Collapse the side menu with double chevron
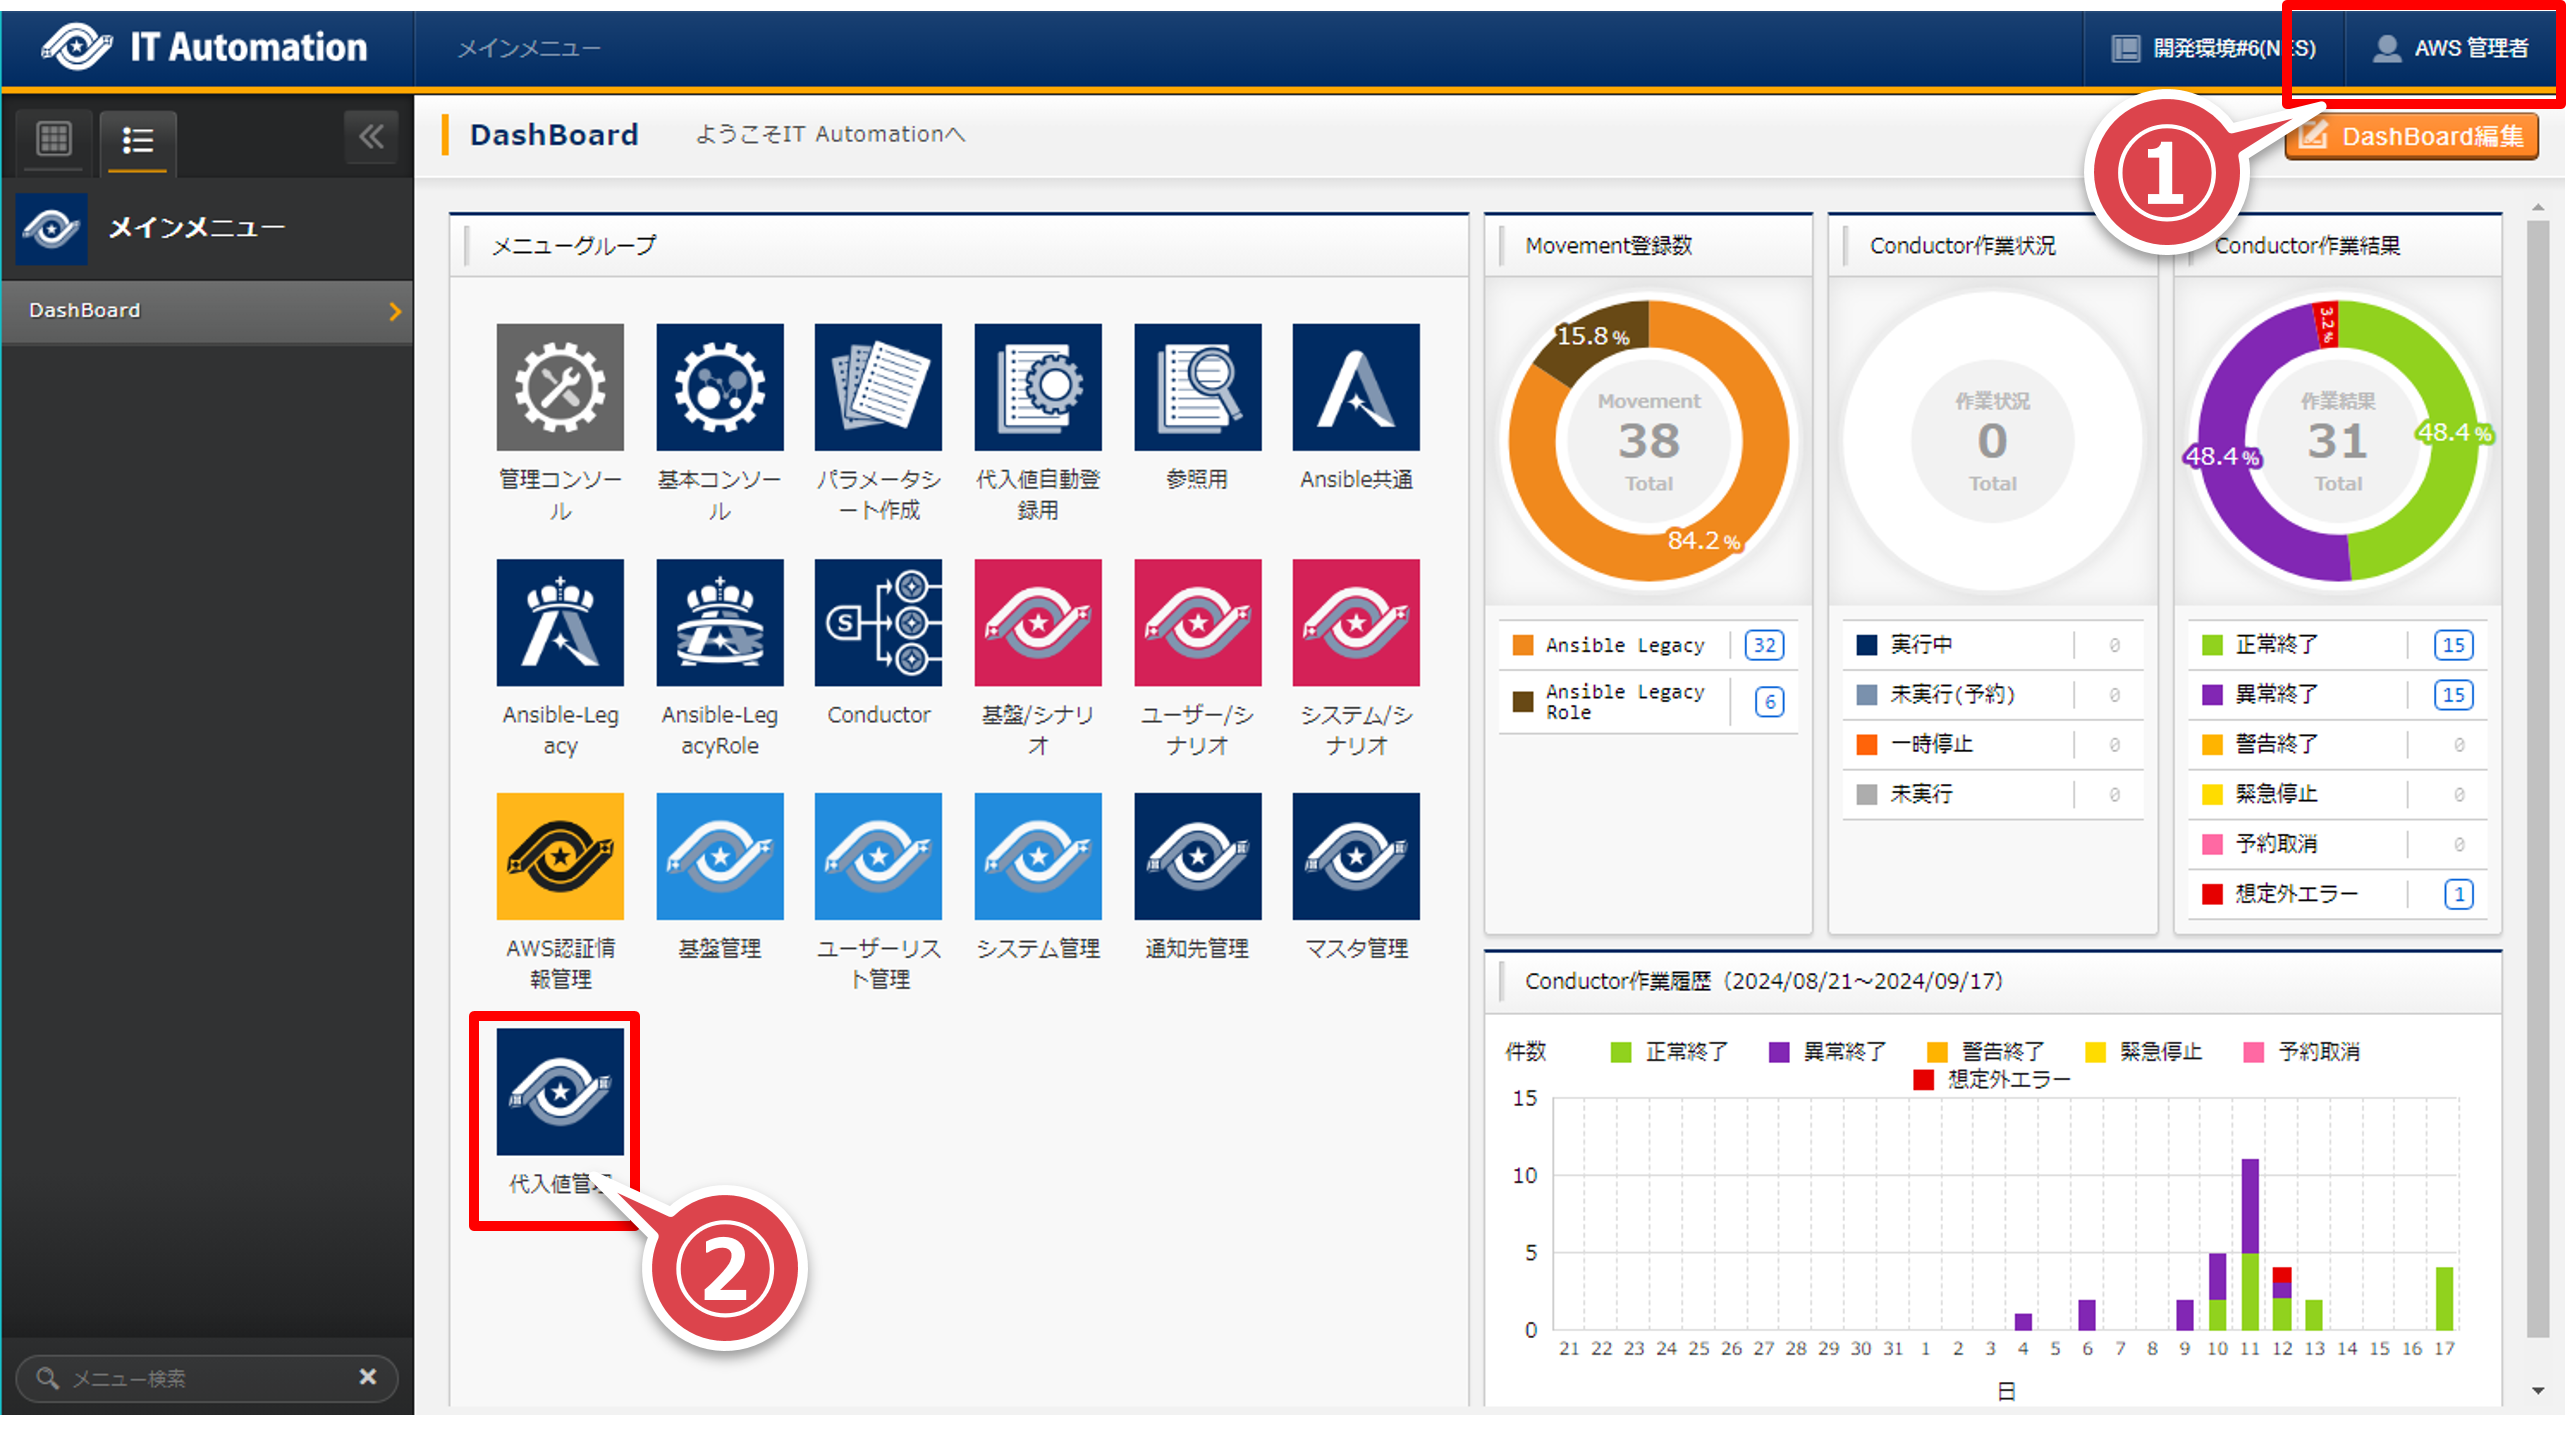The height and width of the screenshot is (1435, 2566). pos(371,137)
